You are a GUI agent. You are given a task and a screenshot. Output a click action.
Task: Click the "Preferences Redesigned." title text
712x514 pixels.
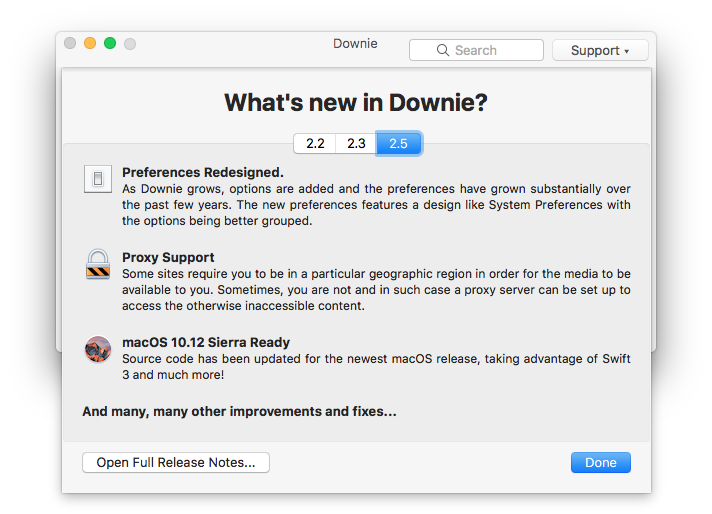tap(203, 173)
